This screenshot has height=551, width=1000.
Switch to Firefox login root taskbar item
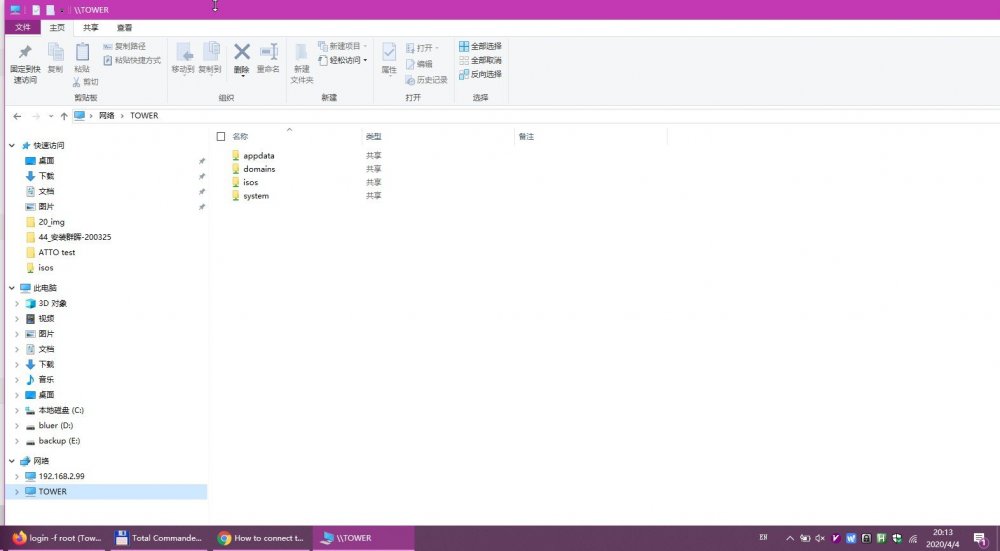tap(56, 538)
